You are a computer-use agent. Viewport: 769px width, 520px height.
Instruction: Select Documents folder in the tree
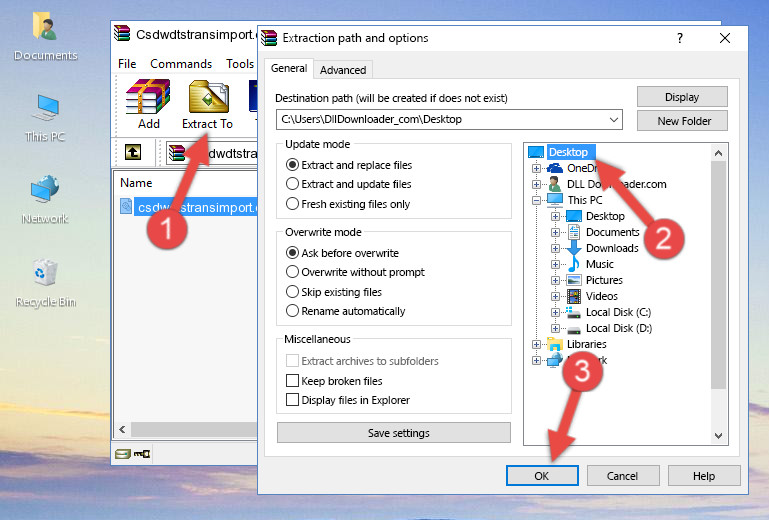point(613,232)
